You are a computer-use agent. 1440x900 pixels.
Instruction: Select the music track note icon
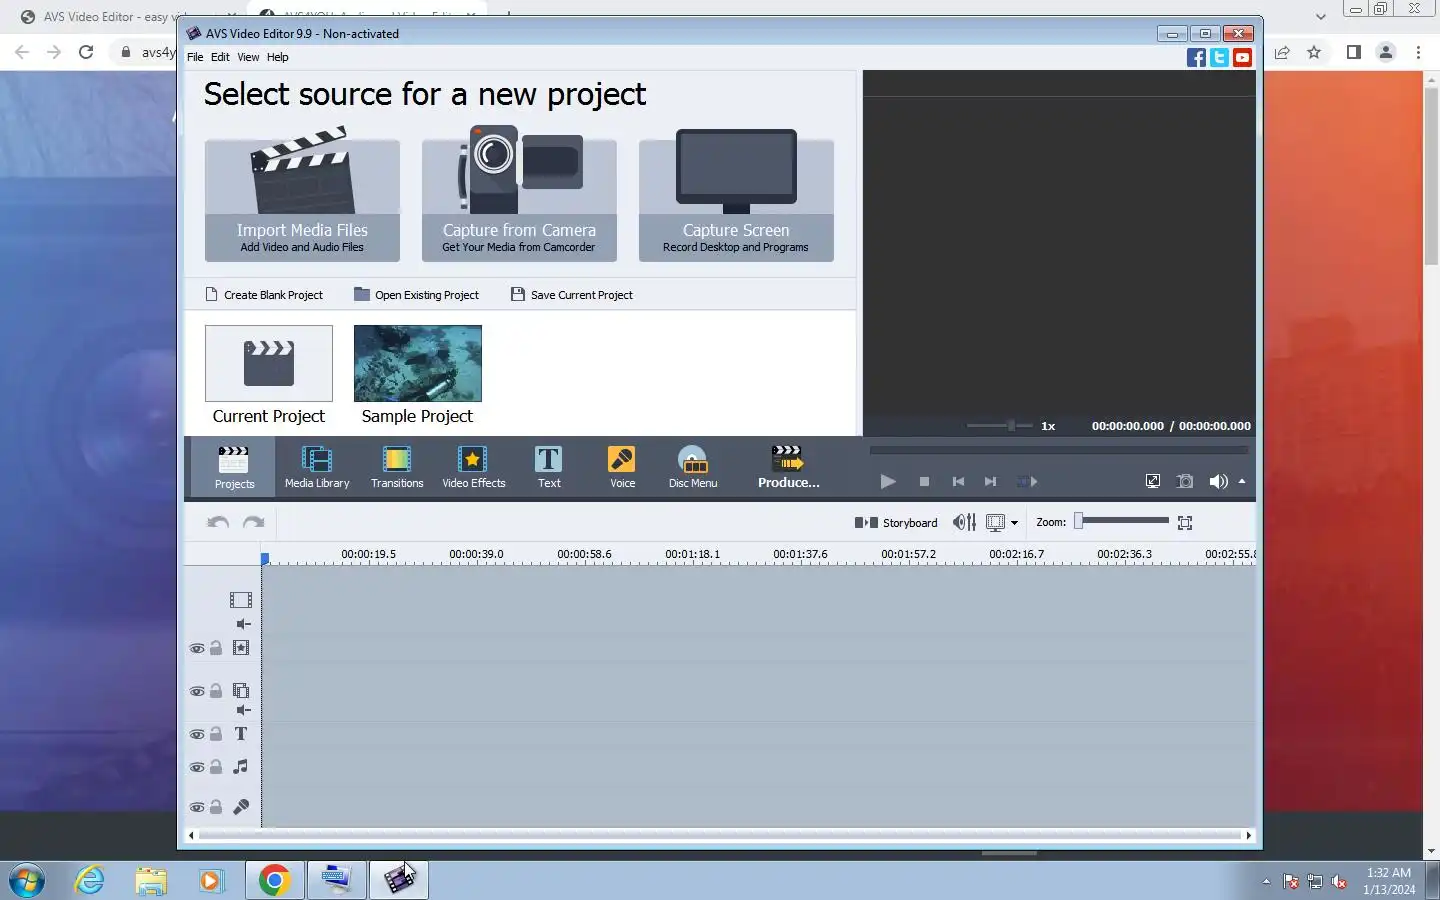coord(241,766)
